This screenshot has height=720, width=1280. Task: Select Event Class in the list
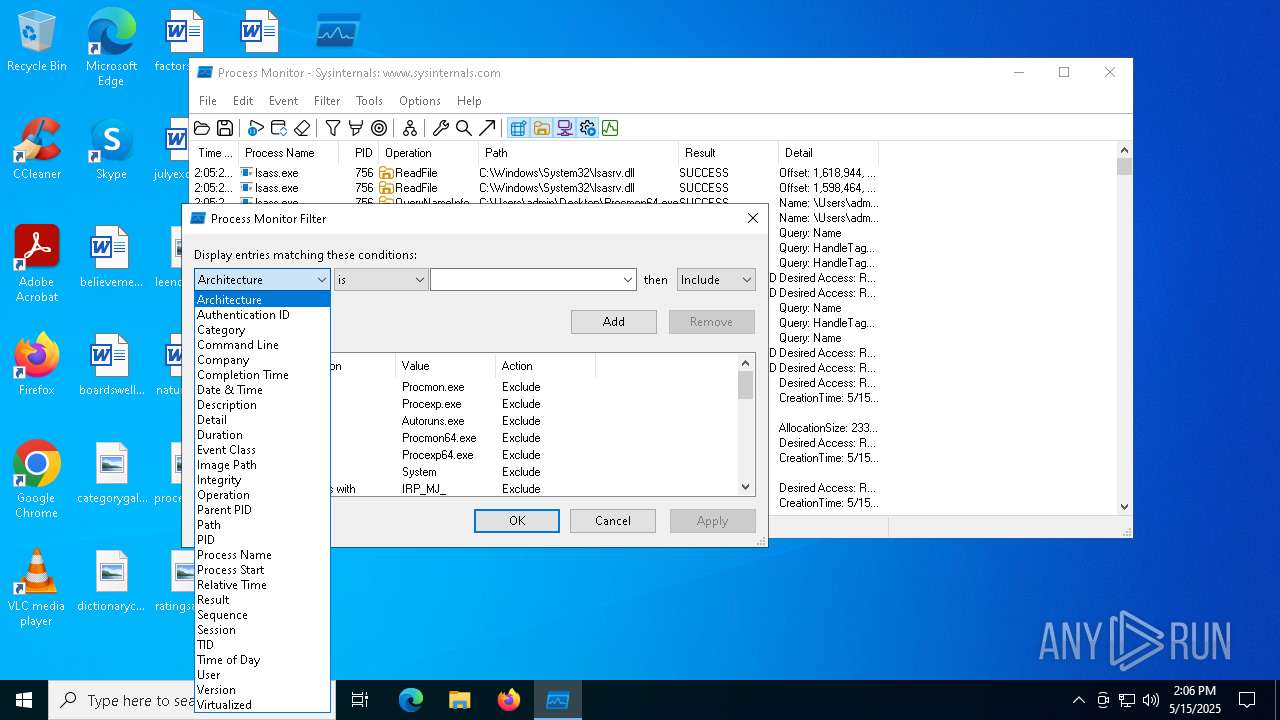click(x=262, y=450)
